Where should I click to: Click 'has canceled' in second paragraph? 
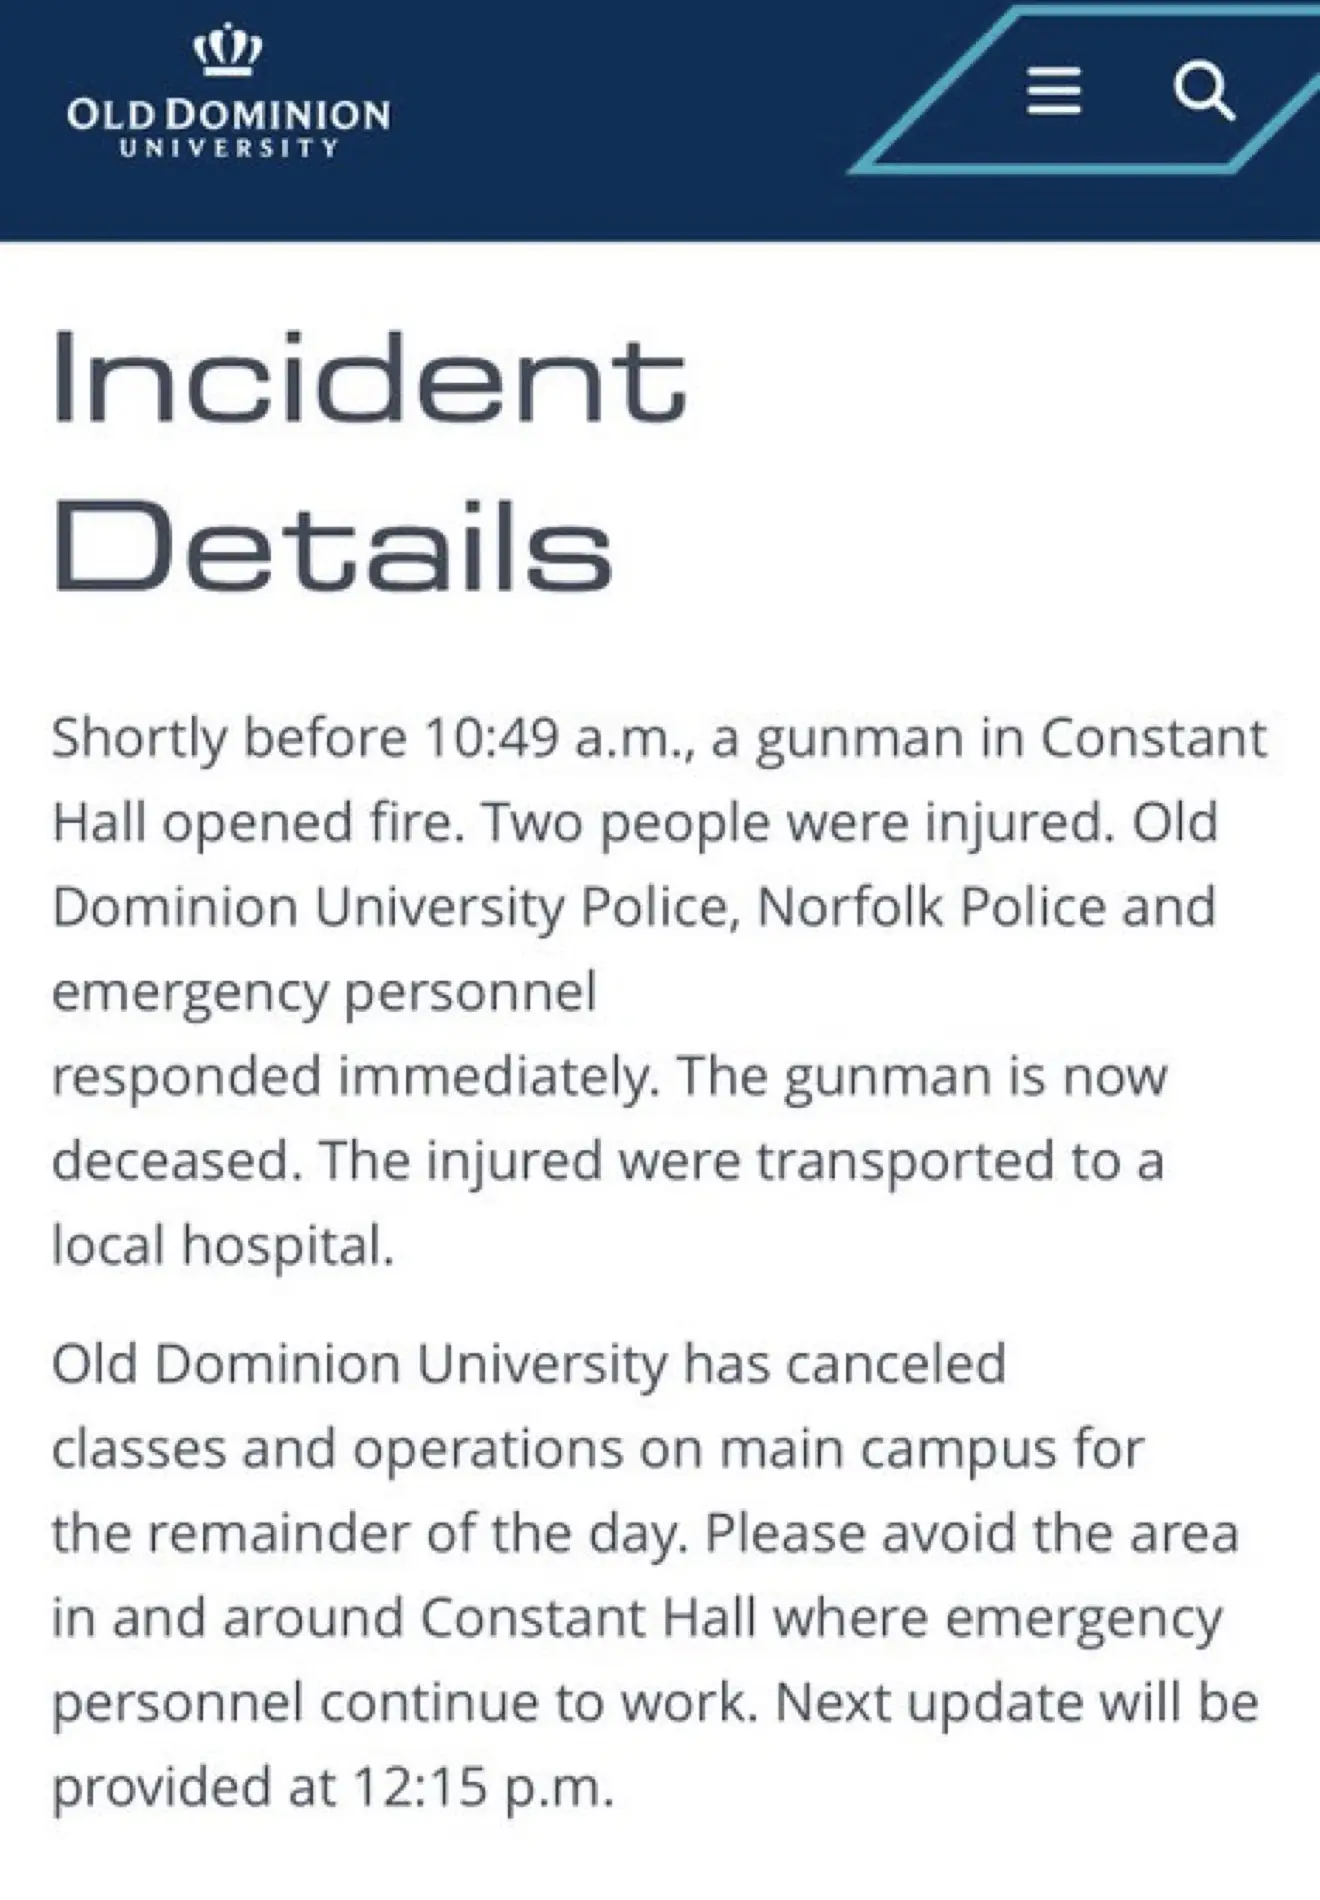coord(844,1364)
